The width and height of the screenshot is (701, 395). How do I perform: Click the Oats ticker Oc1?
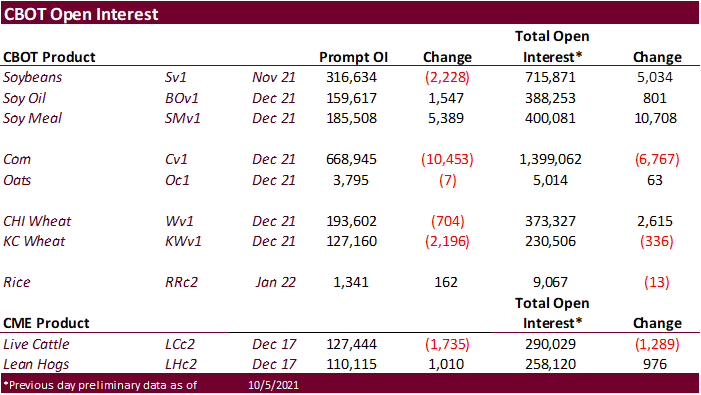click(177, 180)
